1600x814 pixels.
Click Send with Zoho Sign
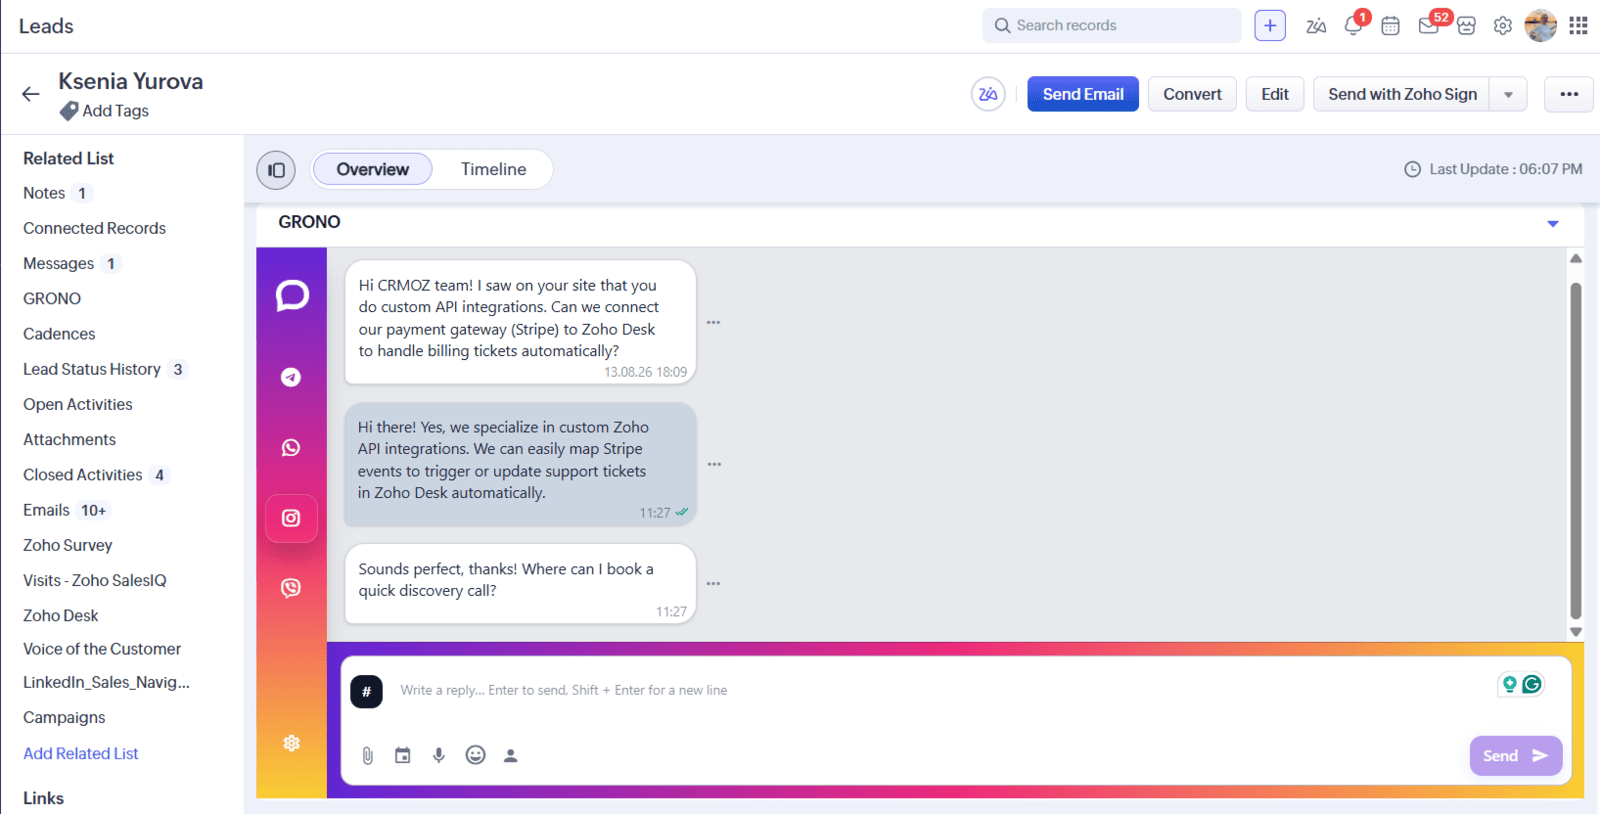1402,94
